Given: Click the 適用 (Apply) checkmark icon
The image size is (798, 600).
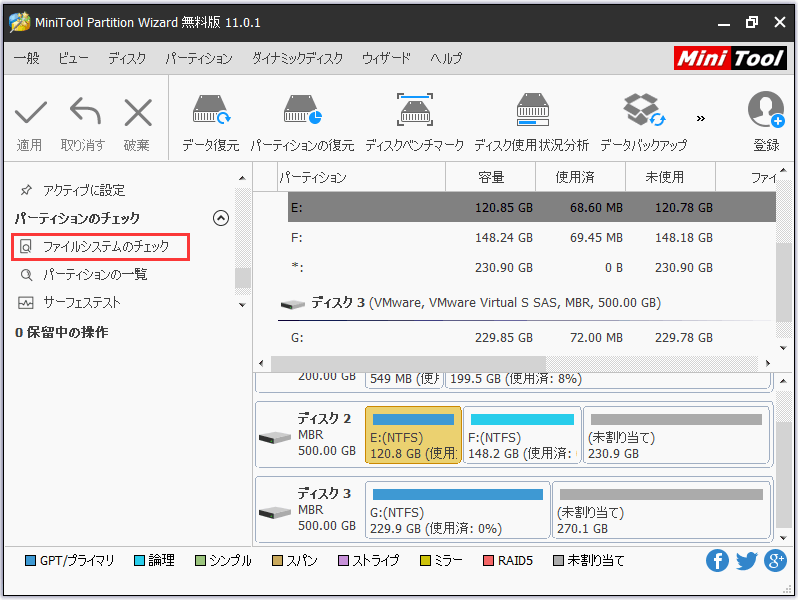Looking at the screenshot, I should tap(31, 112).
